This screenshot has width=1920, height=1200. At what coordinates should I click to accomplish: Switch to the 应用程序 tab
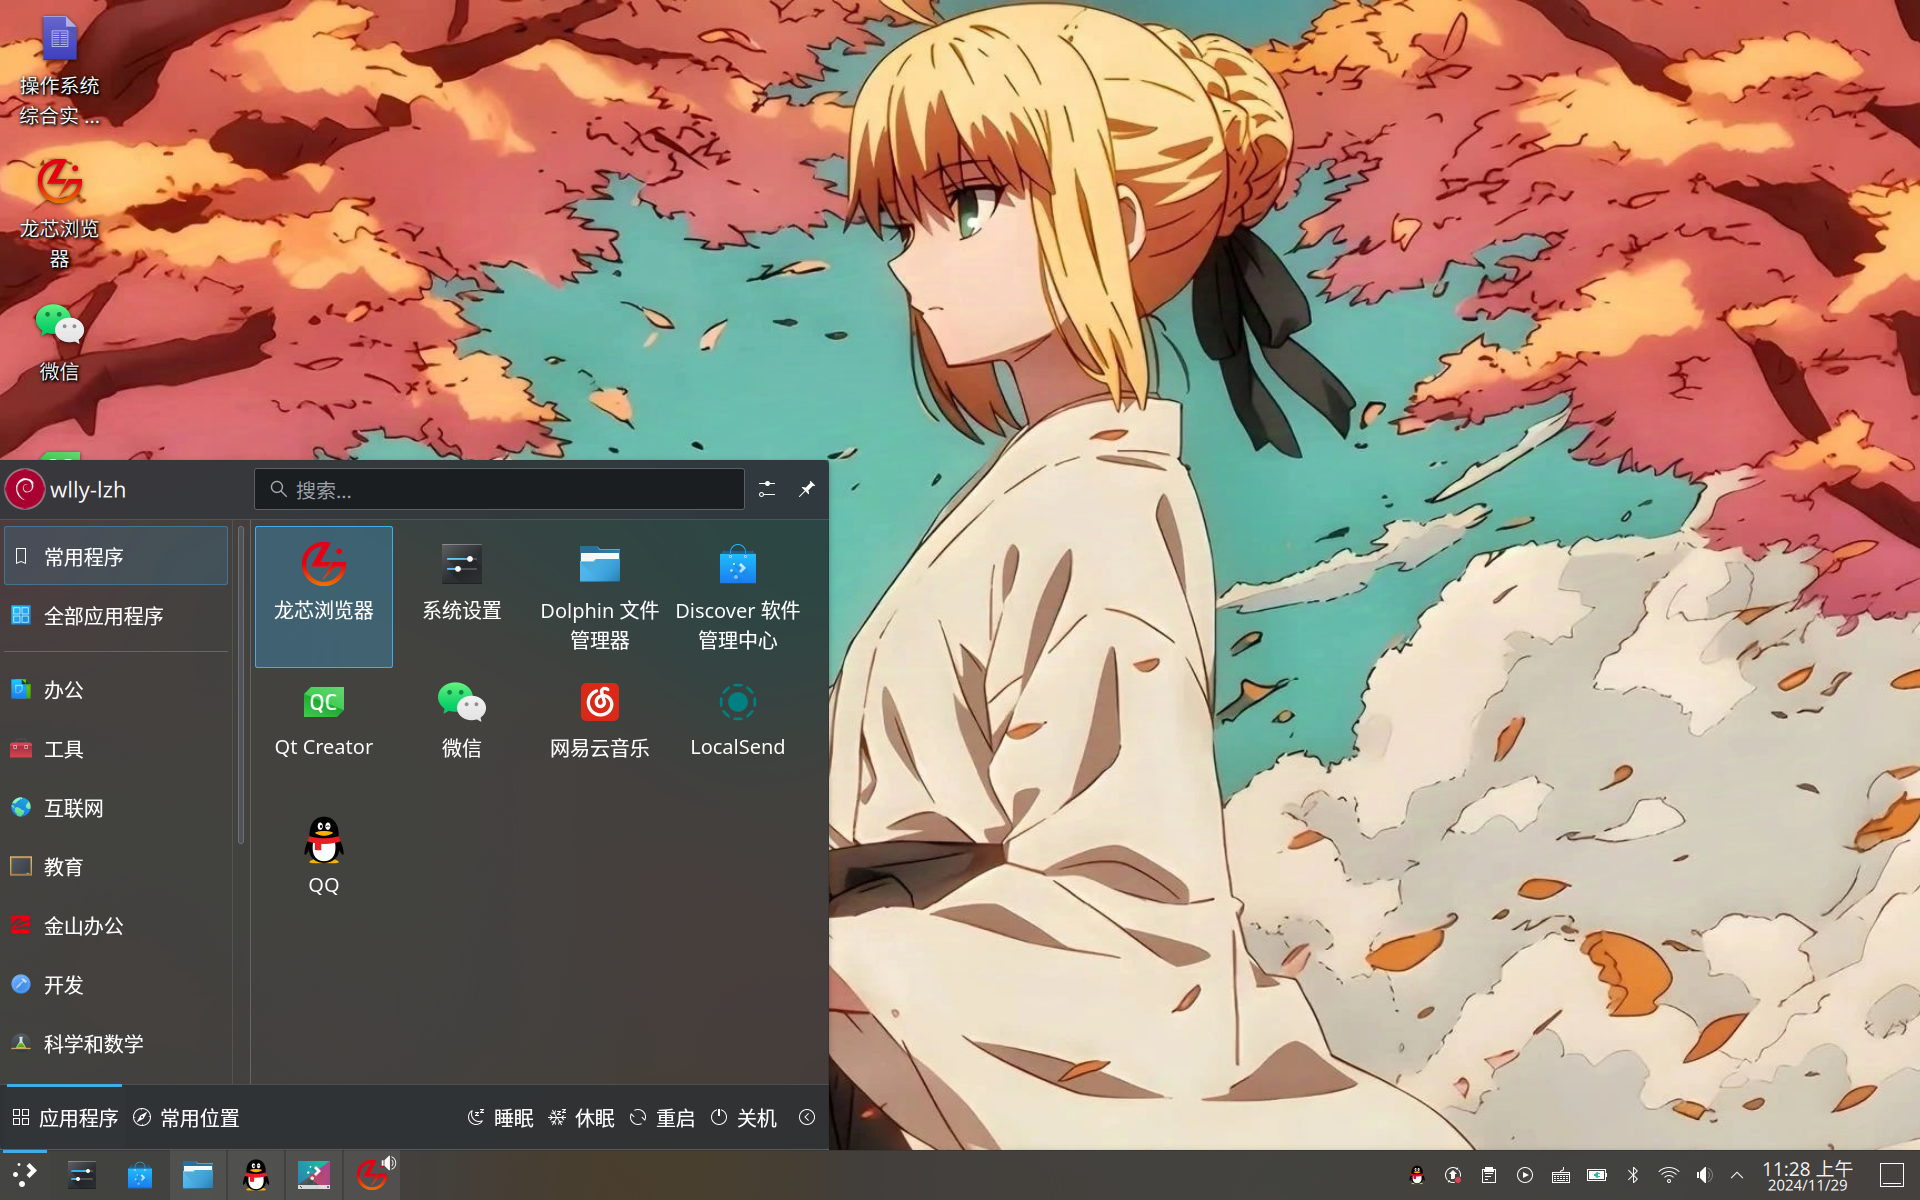point(78,1118)
